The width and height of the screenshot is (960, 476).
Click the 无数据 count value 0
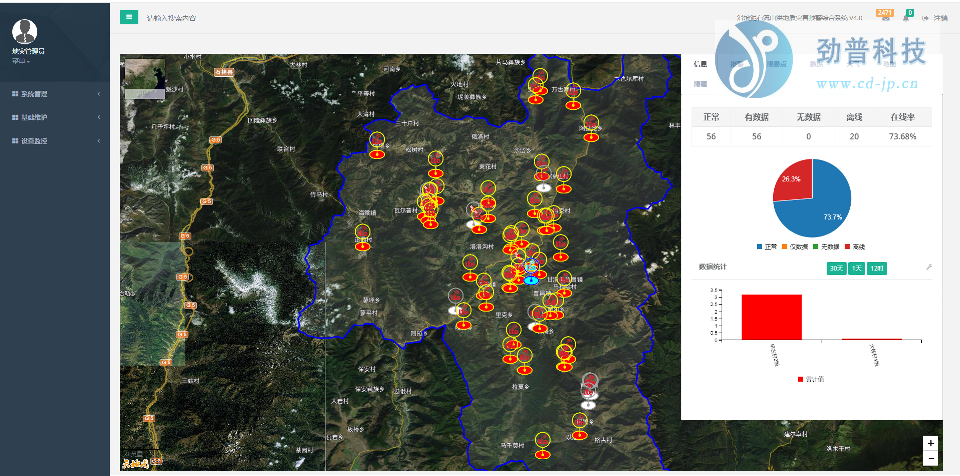(x=808, y=137)
